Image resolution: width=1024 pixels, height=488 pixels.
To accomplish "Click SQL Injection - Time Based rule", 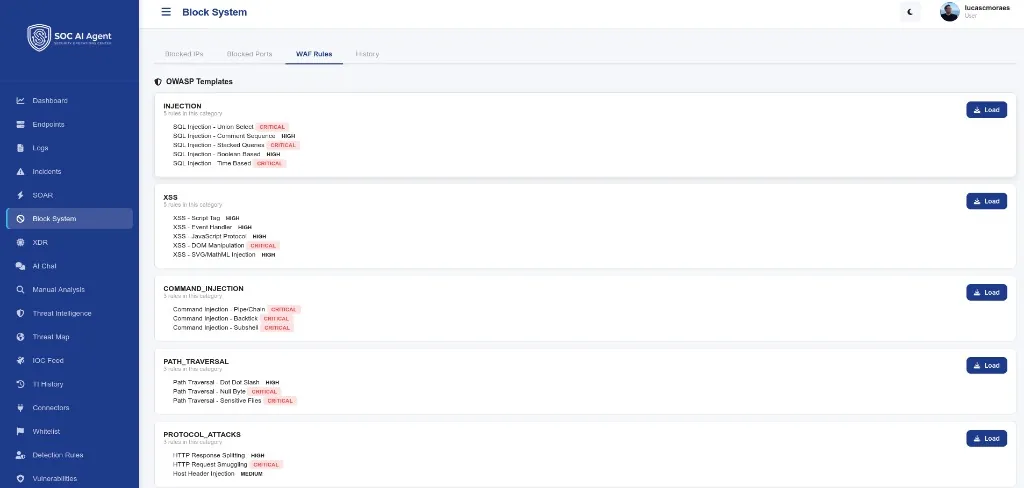I will click(x=212, y=163).
